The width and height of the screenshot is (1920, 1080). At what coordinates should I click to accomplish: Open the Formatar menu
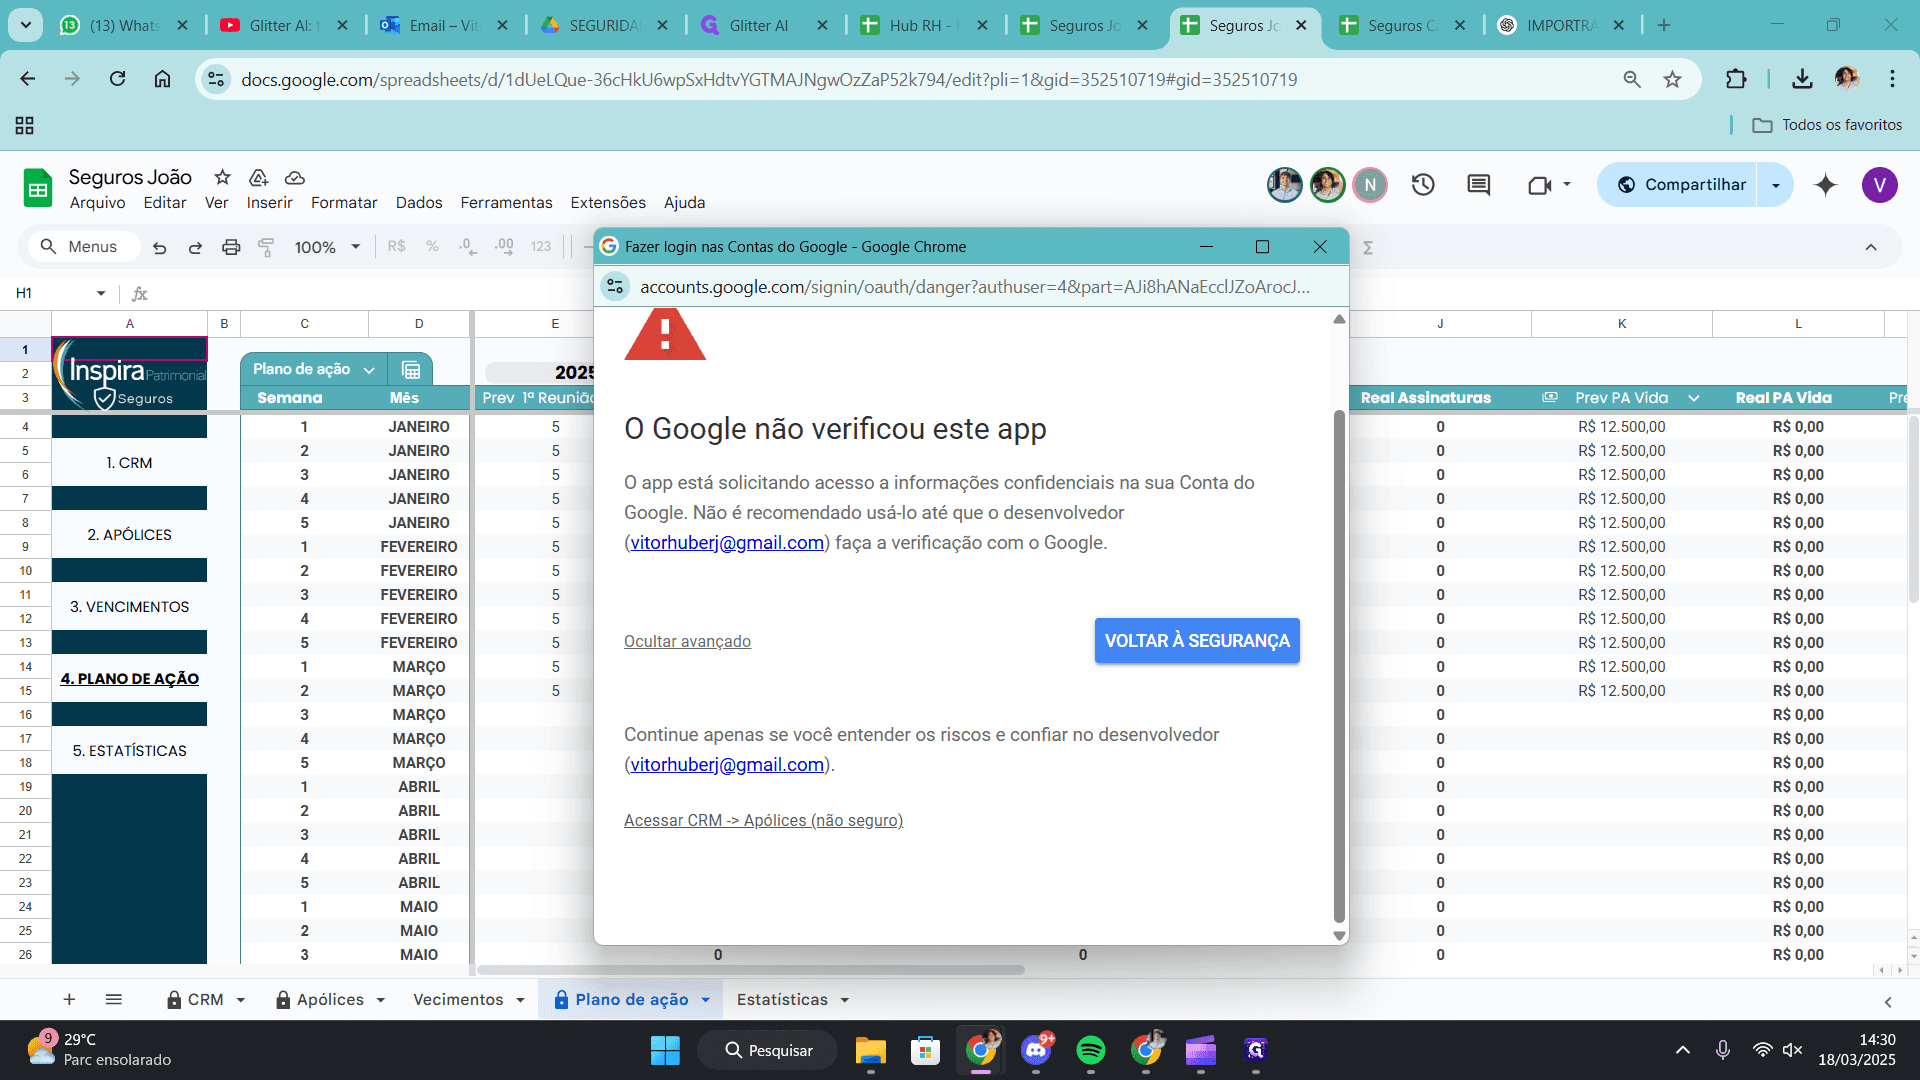[344, 202]
